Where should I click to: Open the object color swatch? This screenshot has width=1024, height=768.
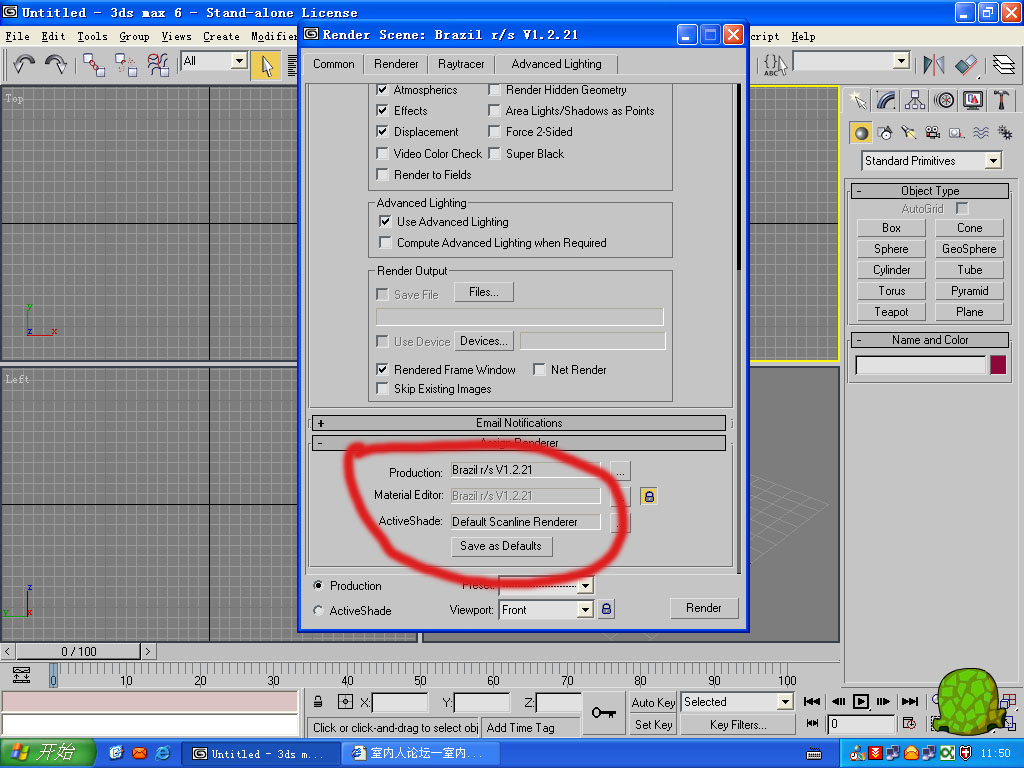click(x=998, y=365)
